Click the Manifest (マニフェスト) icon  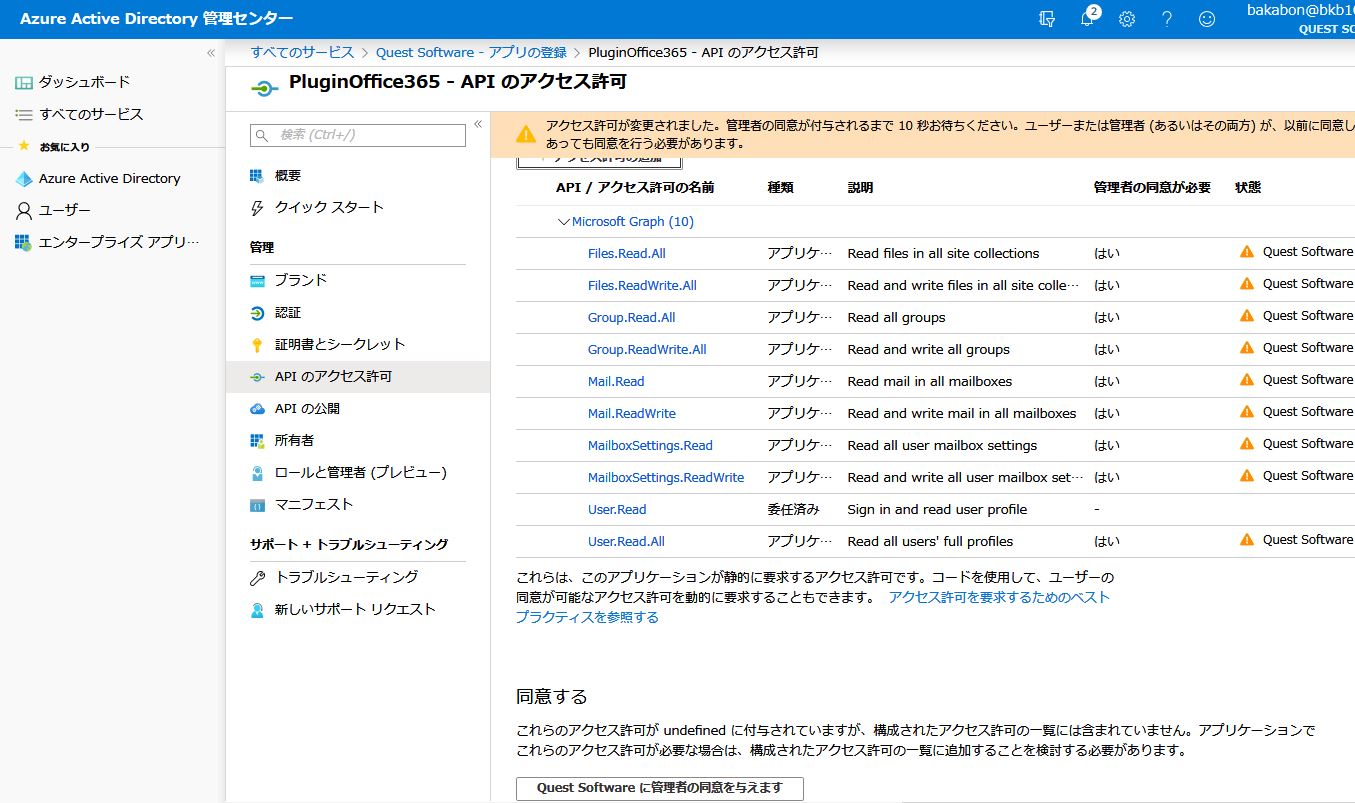(257, 505)
